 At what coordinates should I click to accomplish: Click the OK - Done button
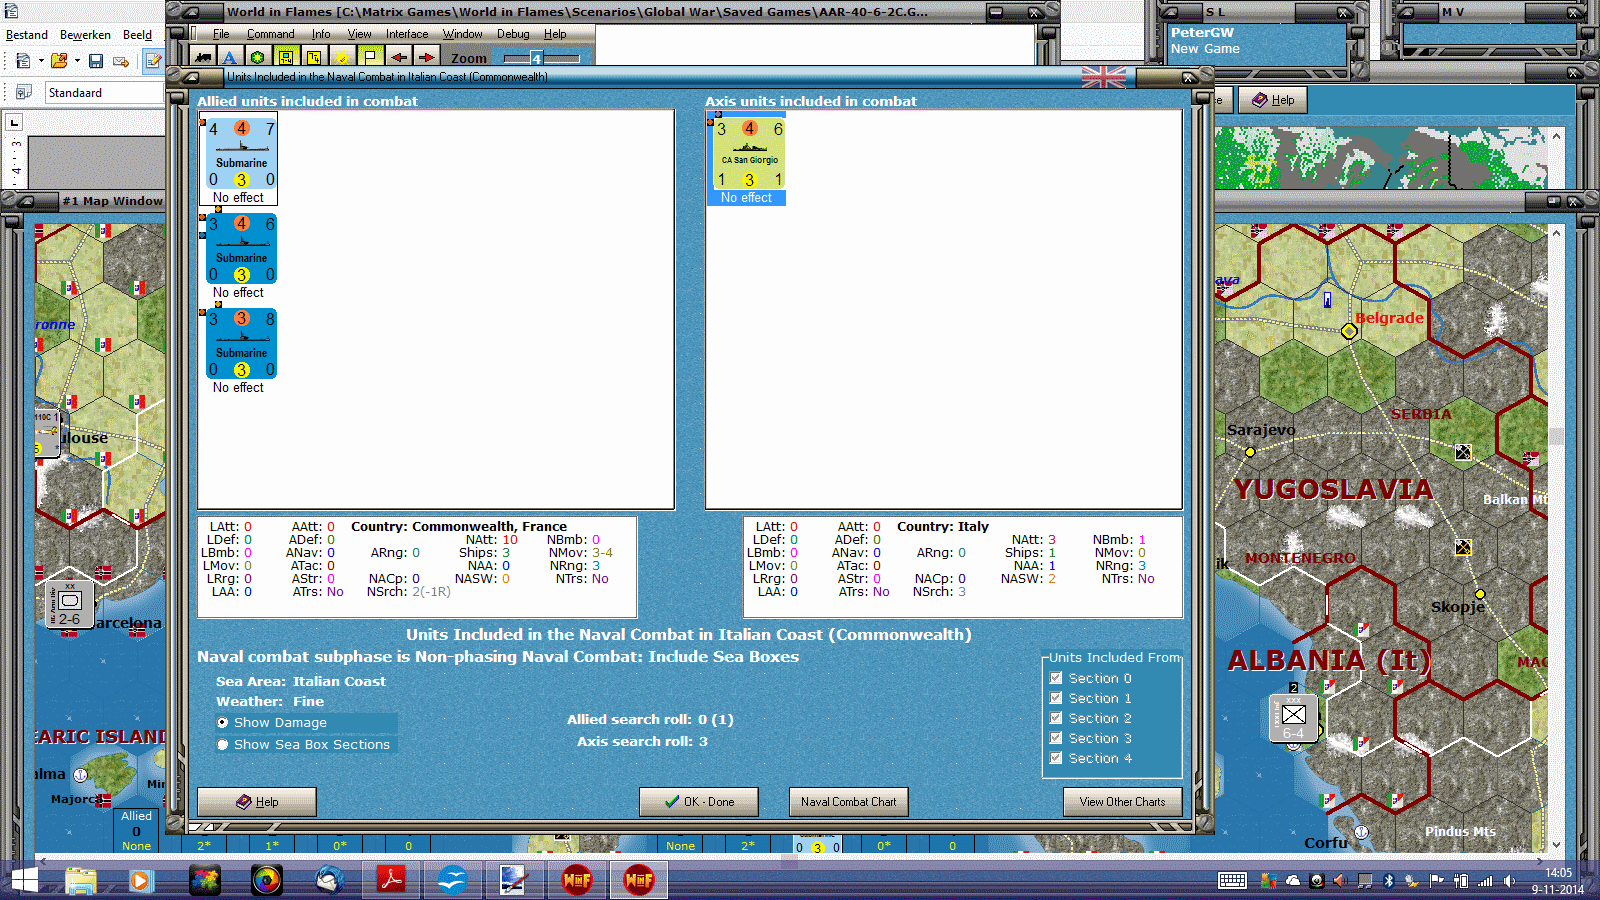699,802
